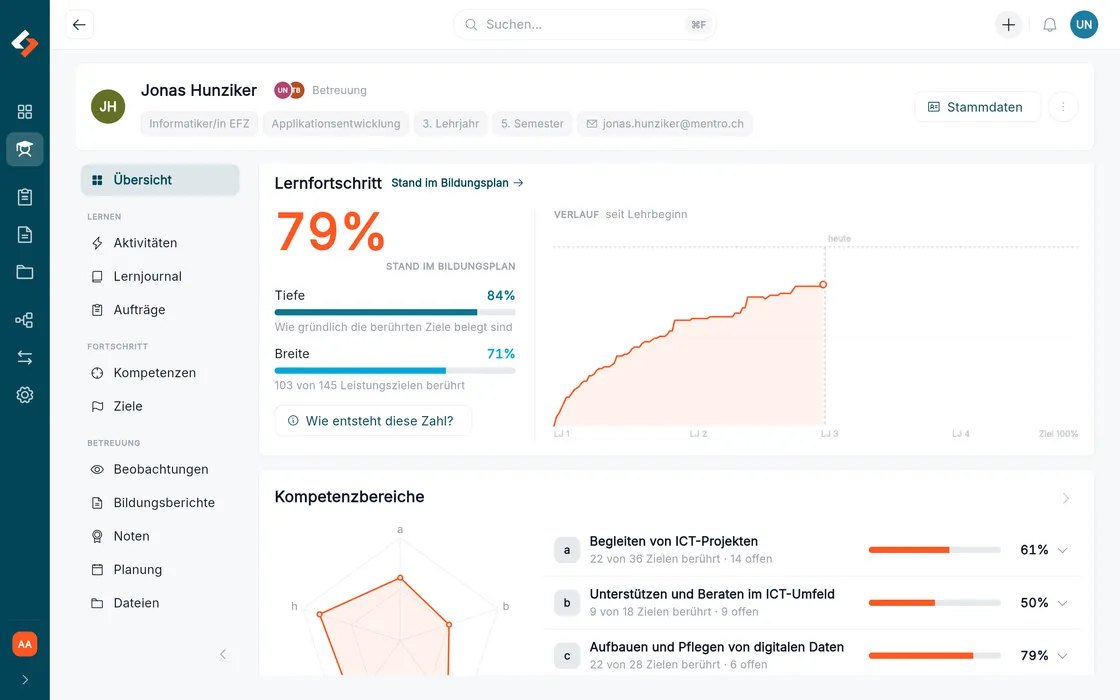Open Lernjournal in the side menu
This screenshot has height=700, width=1120.
click(160, 276)
